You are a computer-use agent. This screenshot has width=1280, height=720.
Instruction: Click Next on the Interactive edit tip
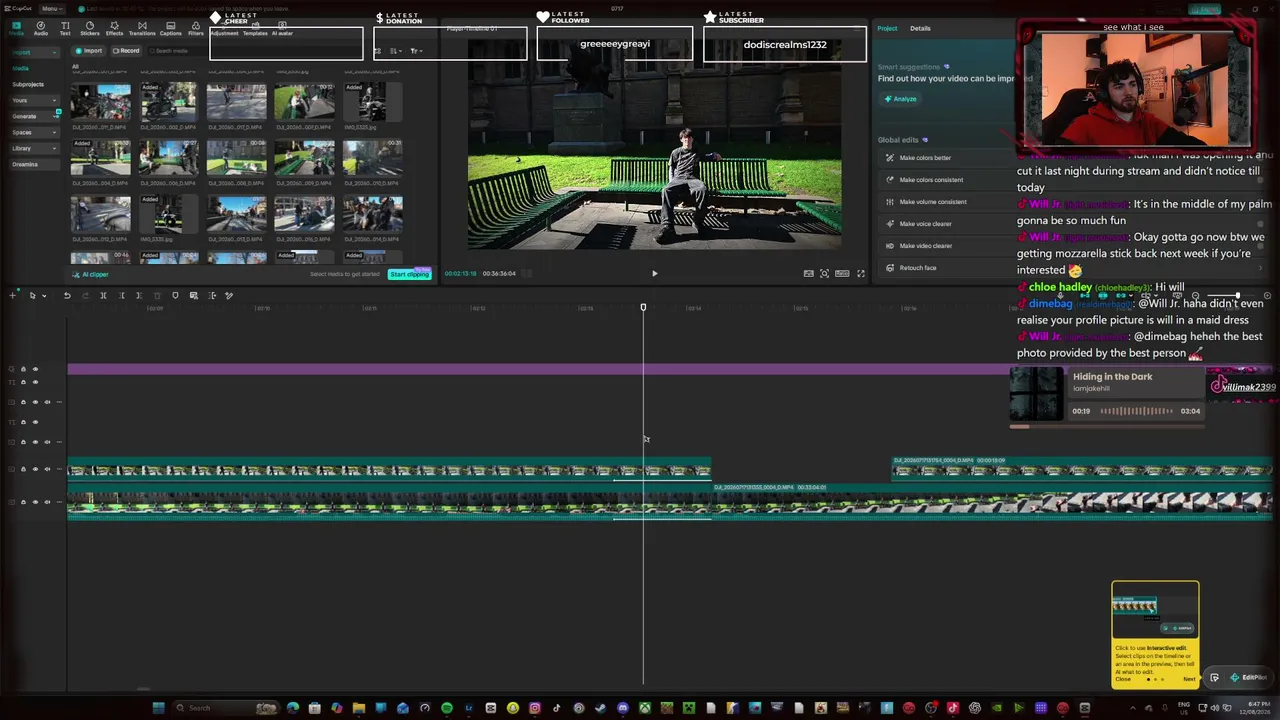pyautogui.click(x=1189, y=679)
